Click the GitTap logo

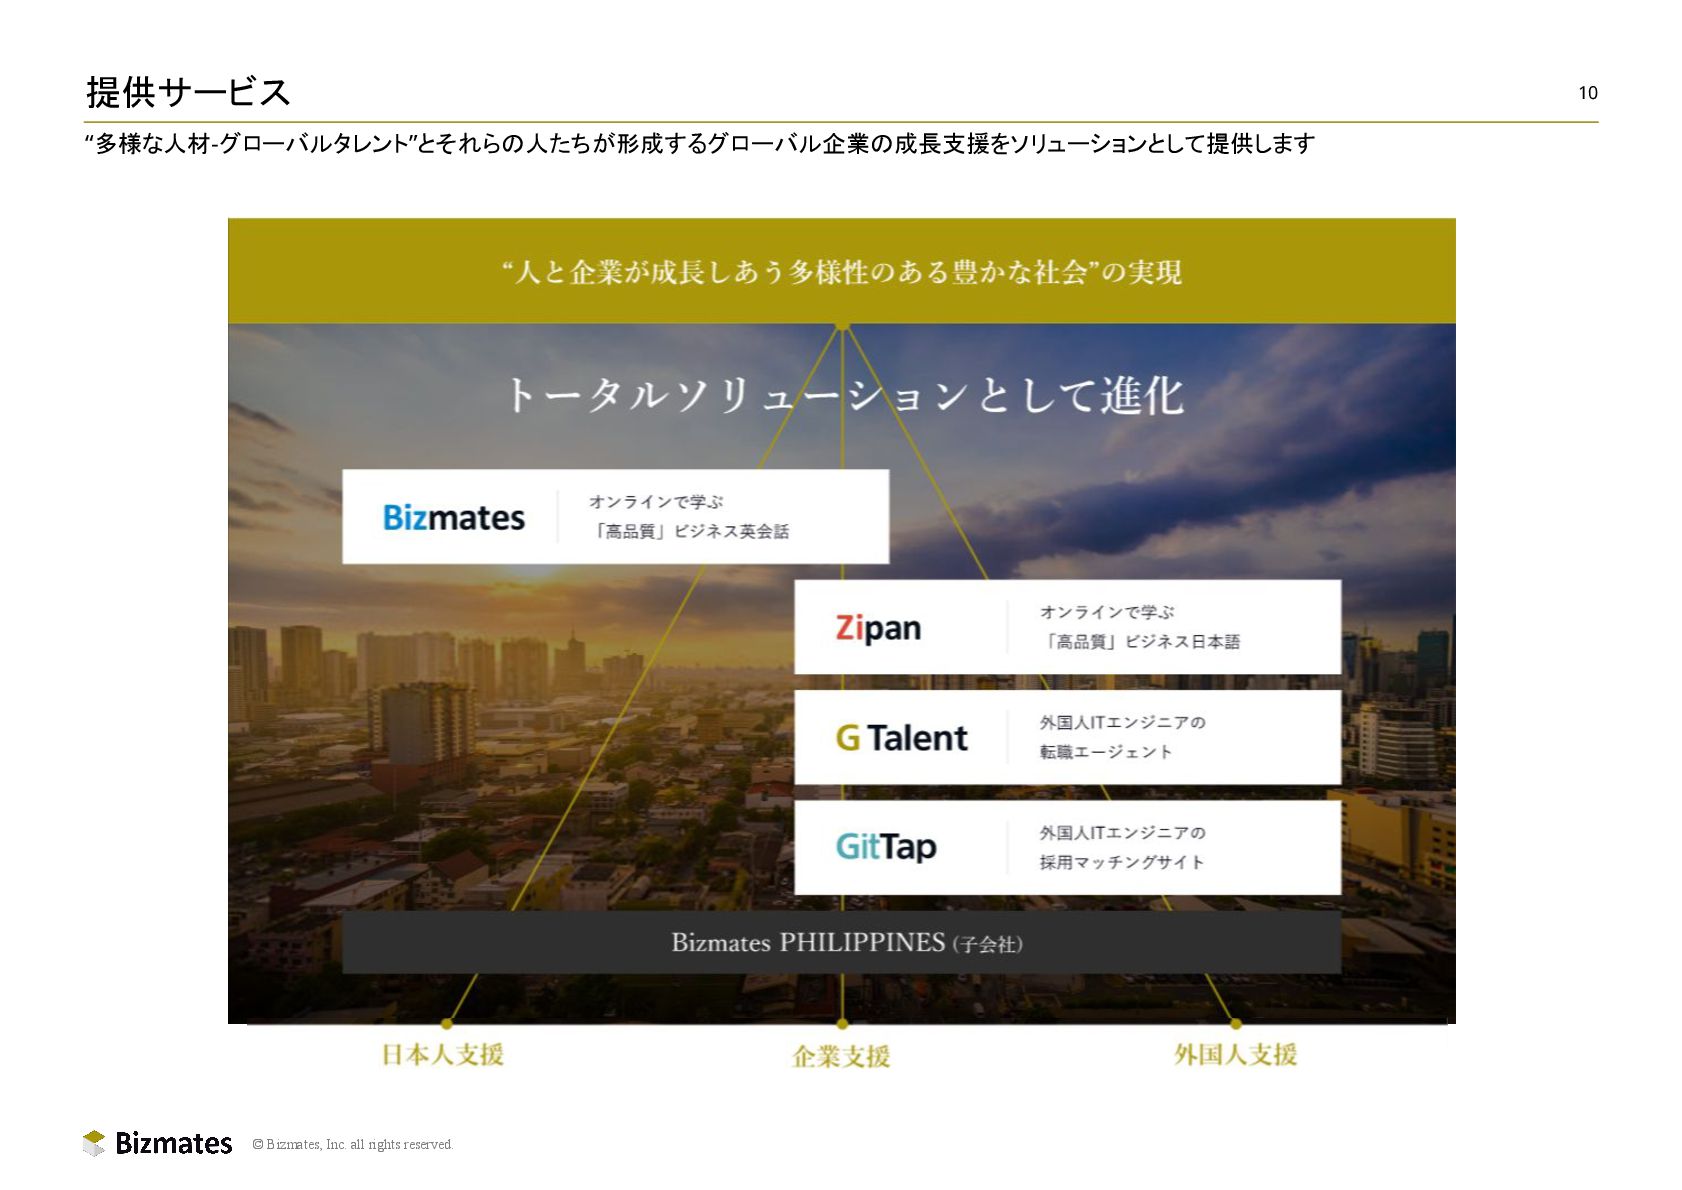coord(886,847)
